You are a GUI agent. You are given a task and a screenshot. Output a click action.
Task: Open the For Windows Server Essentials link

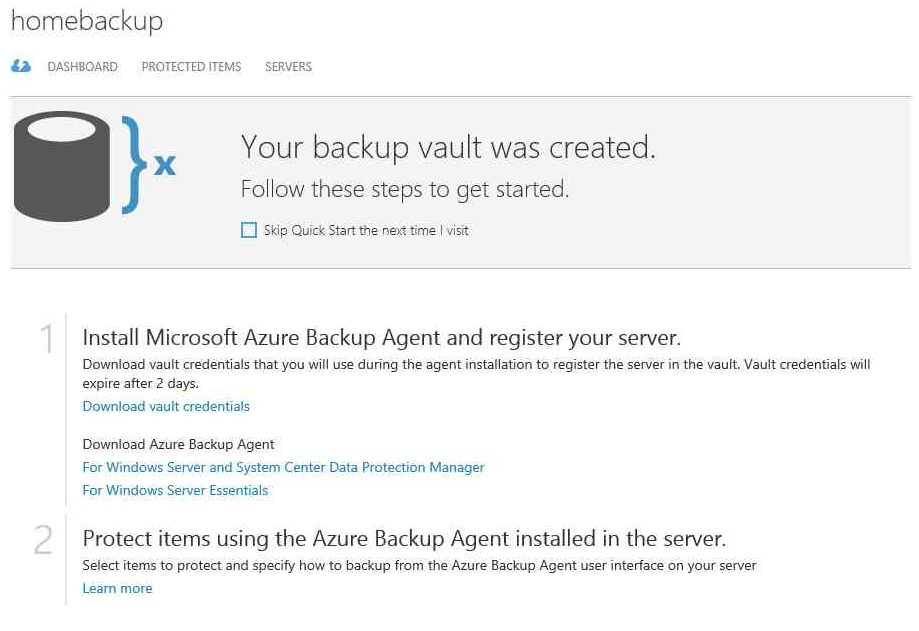[x=175, y=490]
